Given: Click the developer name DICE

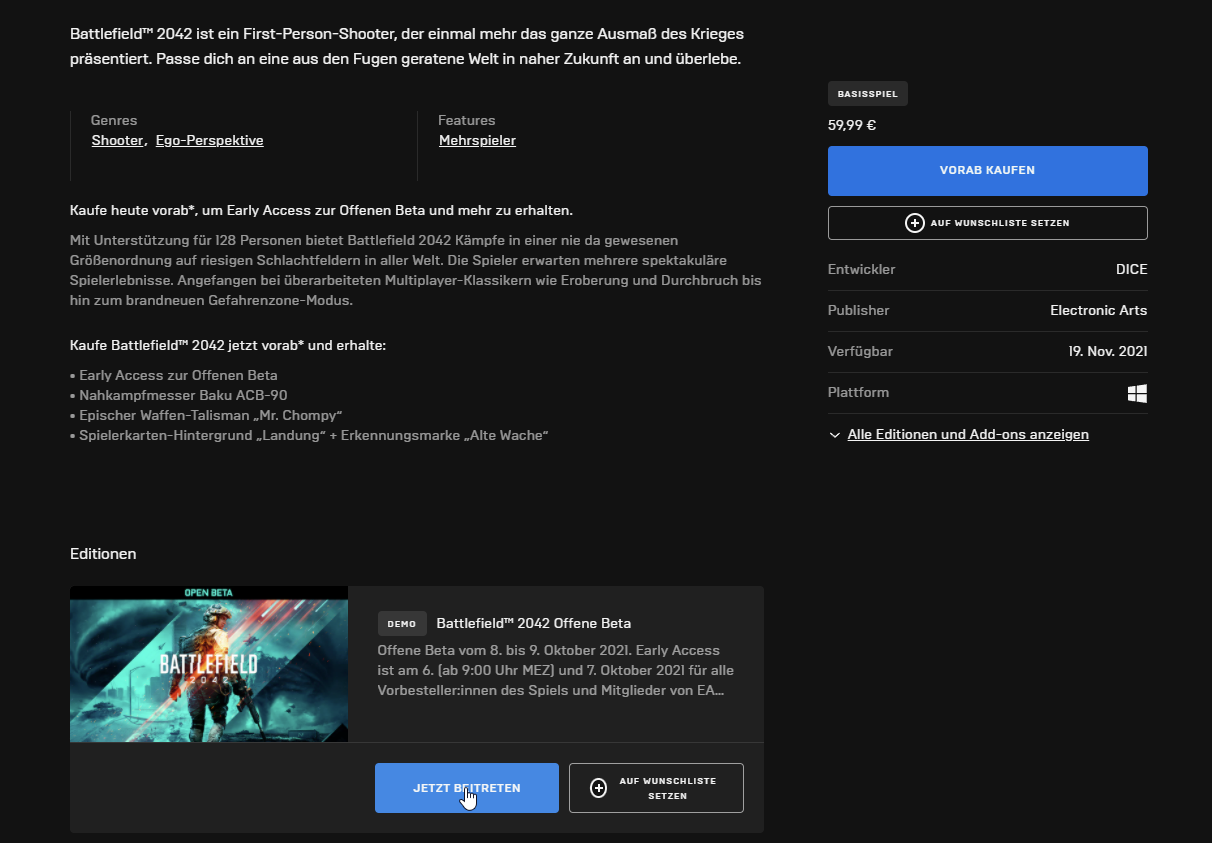Looking at the screenshot, I should (1131, 270).
